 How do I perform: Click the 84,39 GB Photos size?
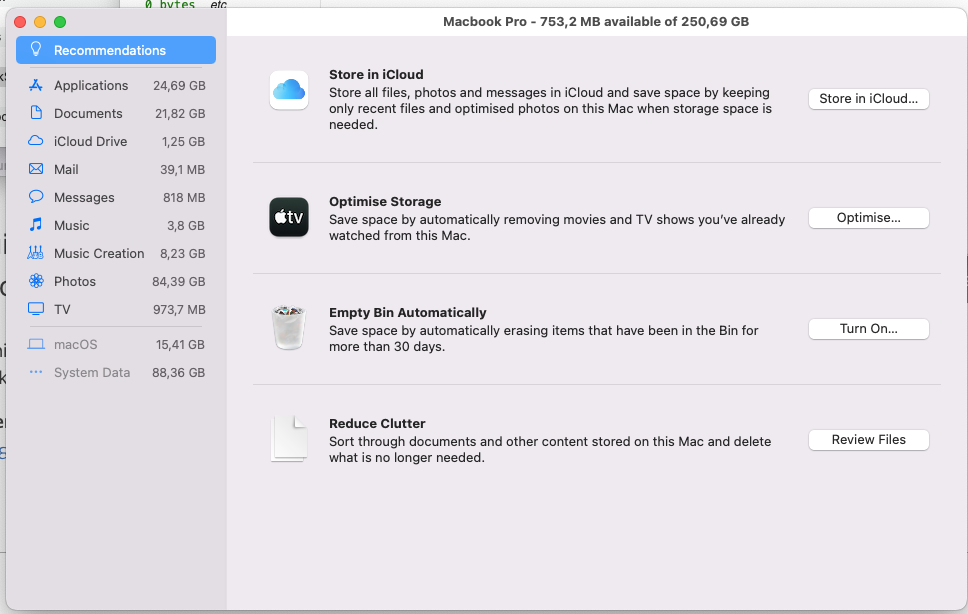[178, 281]
